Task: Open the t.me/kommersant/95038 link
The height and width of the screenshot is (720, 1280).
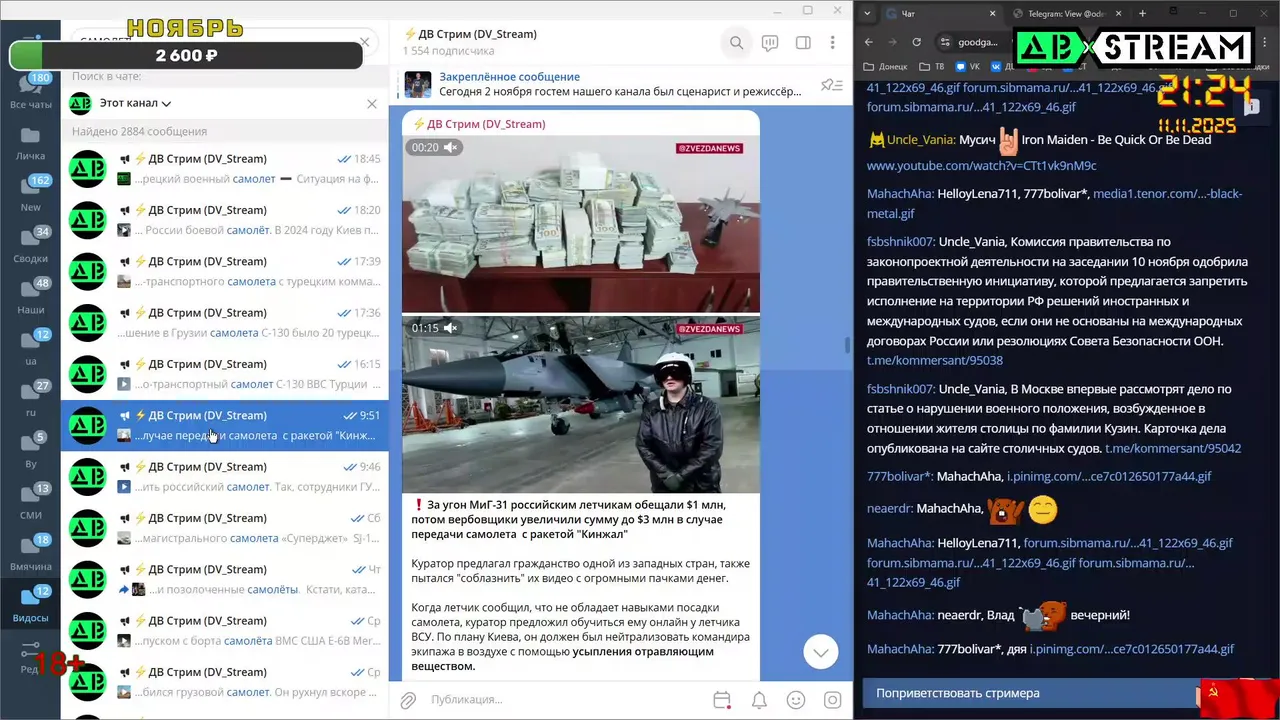Action: click(934, 360)
